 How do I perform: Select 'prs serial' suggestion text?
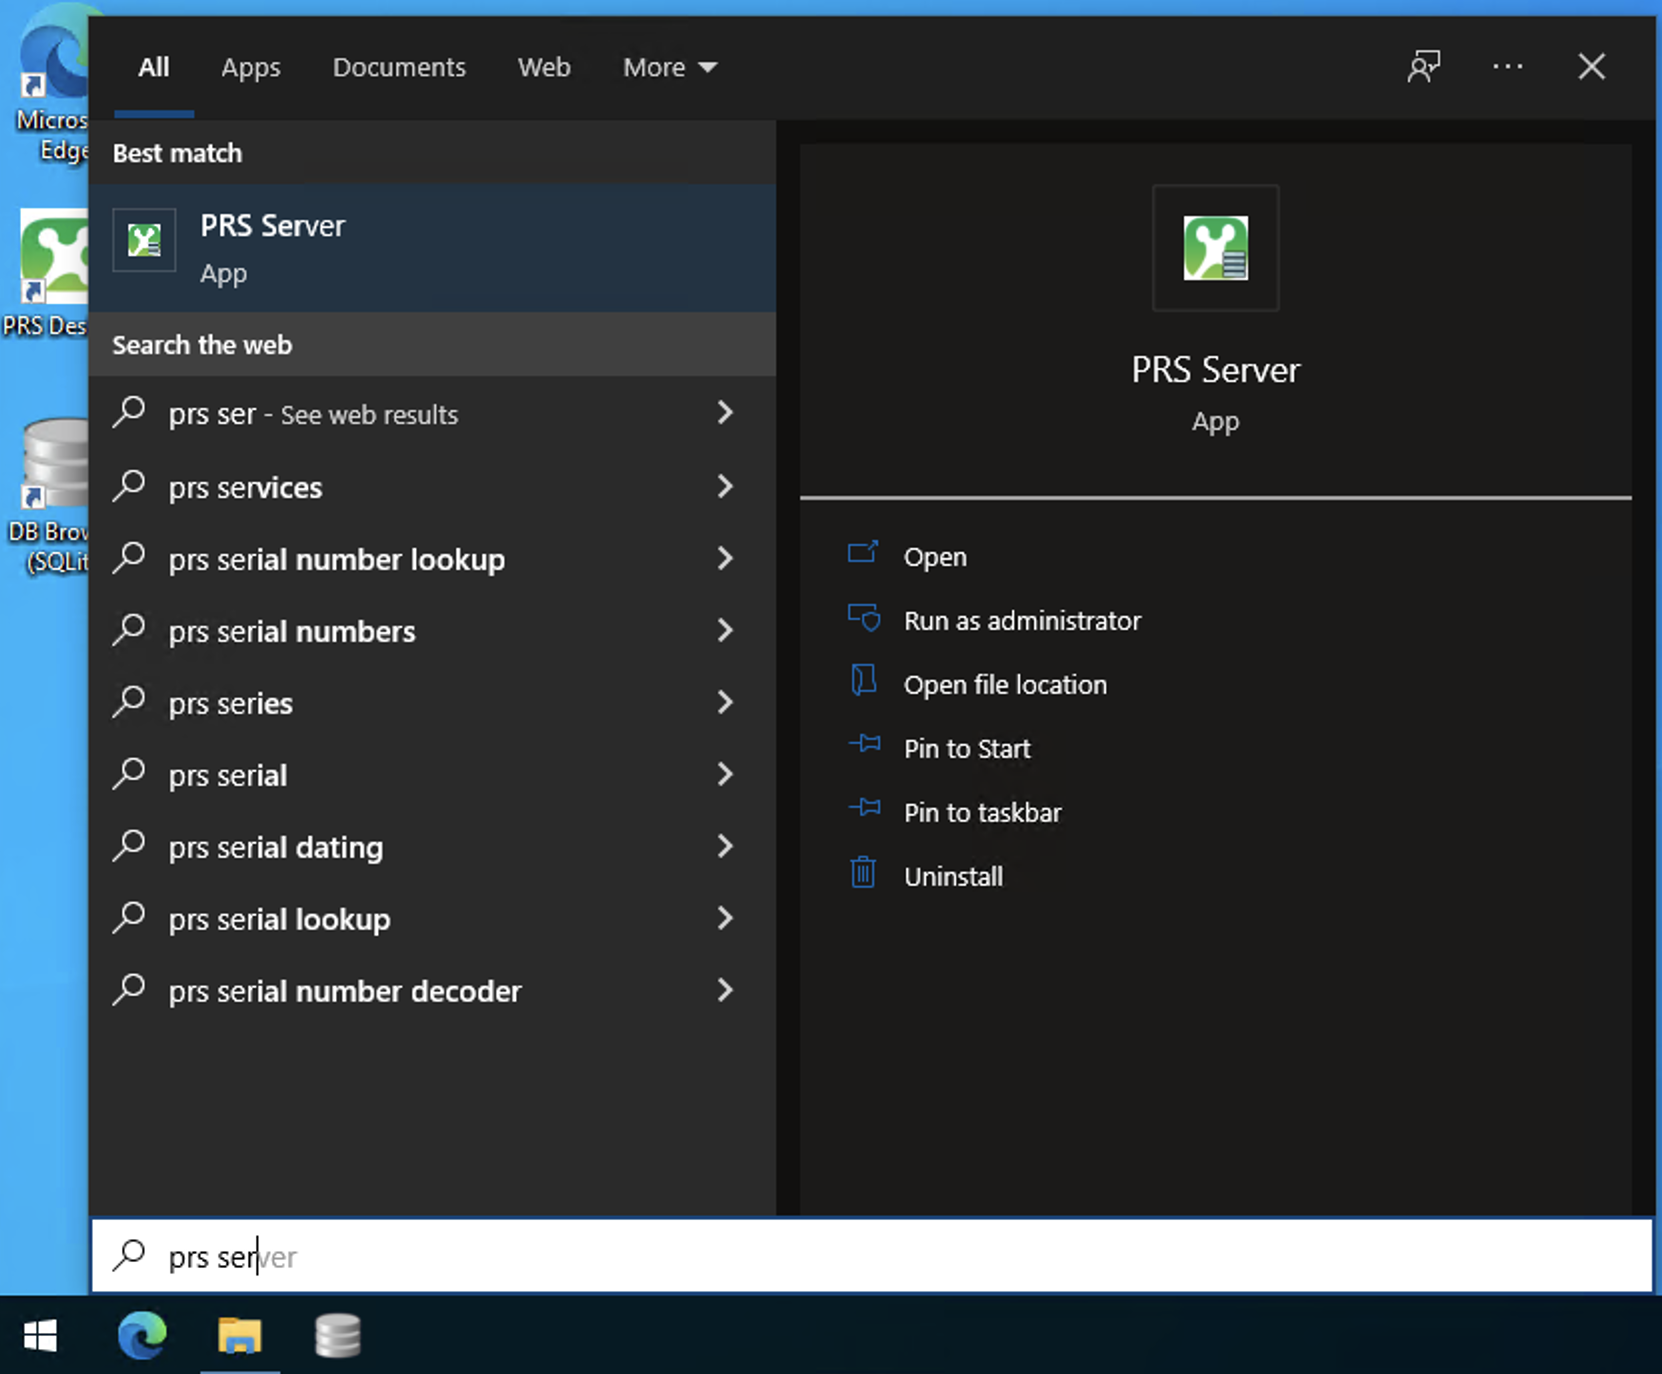[228, 775]
